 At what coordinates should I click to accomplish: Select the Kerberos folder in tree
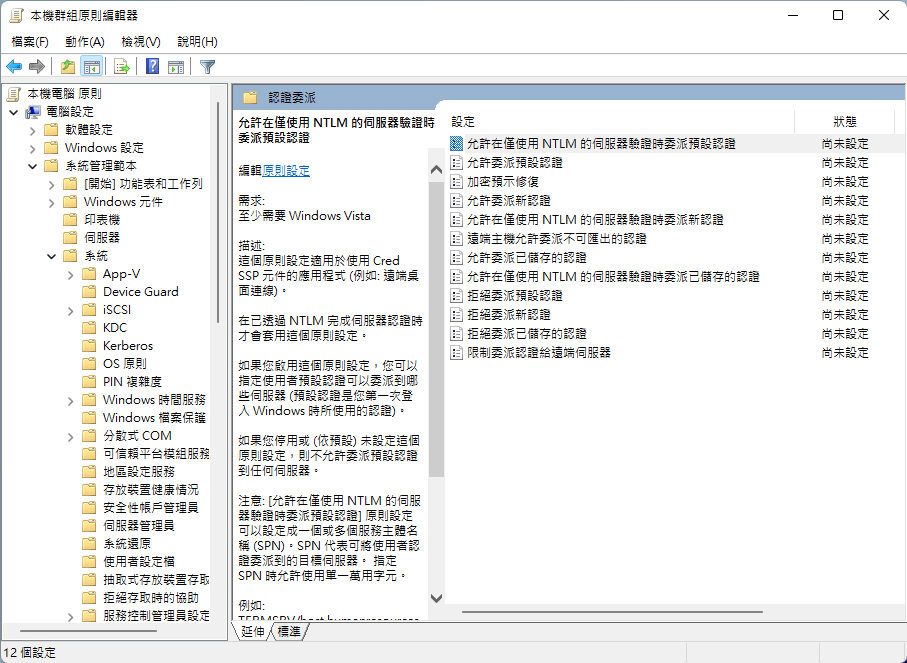tap(127, 346)
